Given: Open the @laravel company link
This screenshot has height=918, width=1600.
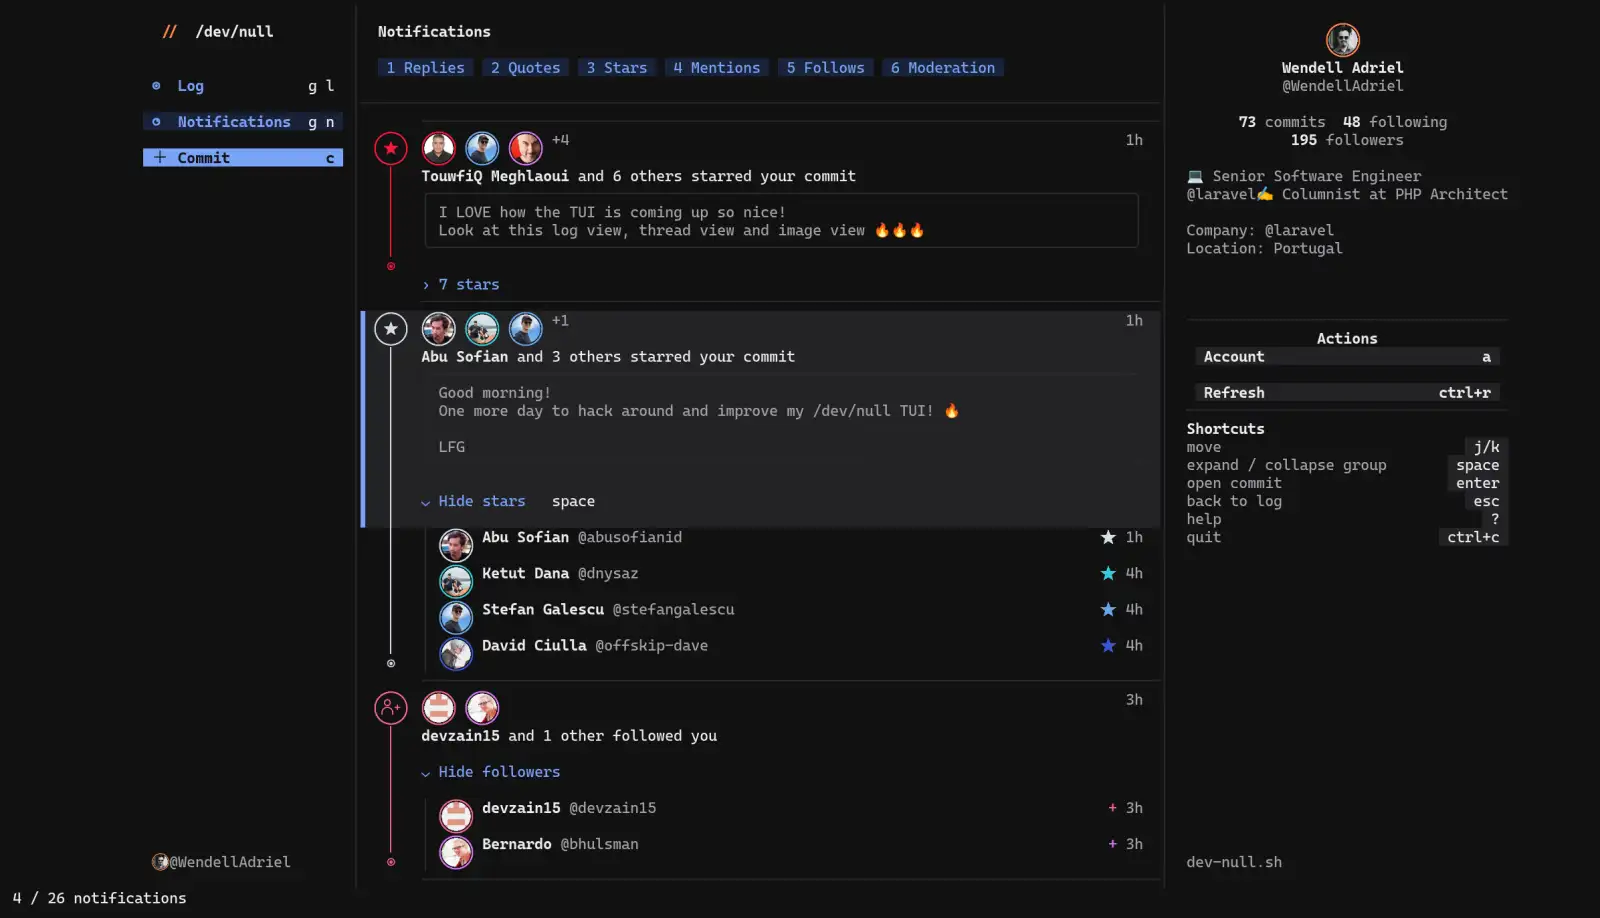Looking at the screenshot, I should [x=1299, y=231].
